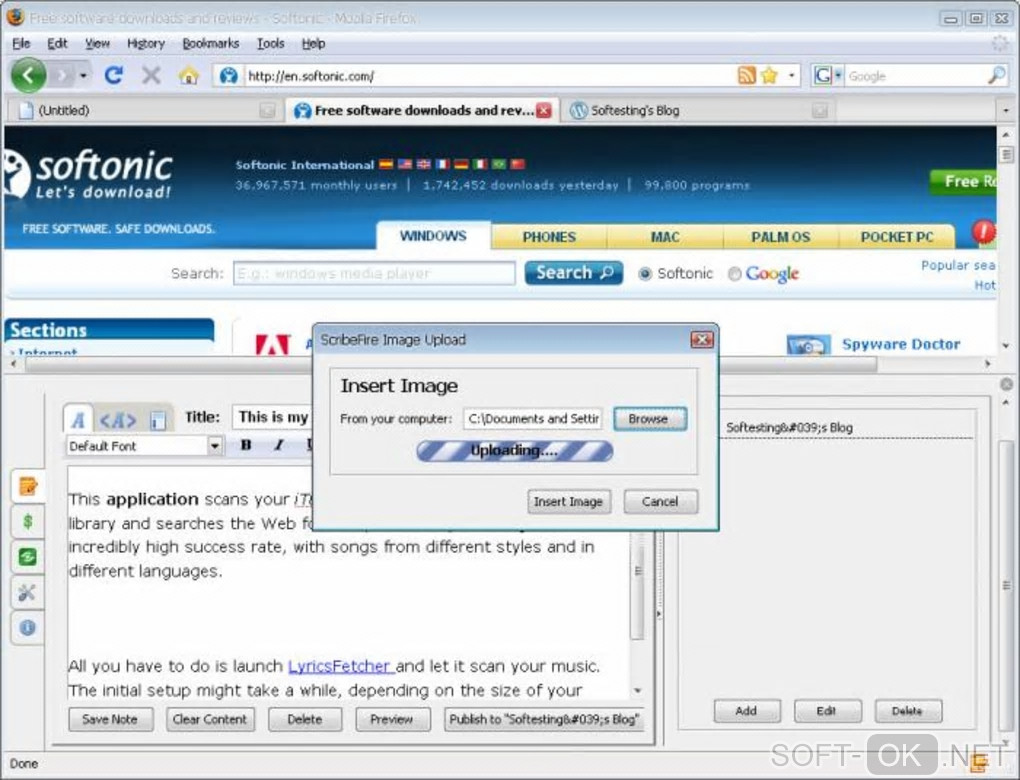The height and width of the screenshot is (780, 1020).
Task: Switch to the (Untitled) tab
Action: [x=146, y=111]
